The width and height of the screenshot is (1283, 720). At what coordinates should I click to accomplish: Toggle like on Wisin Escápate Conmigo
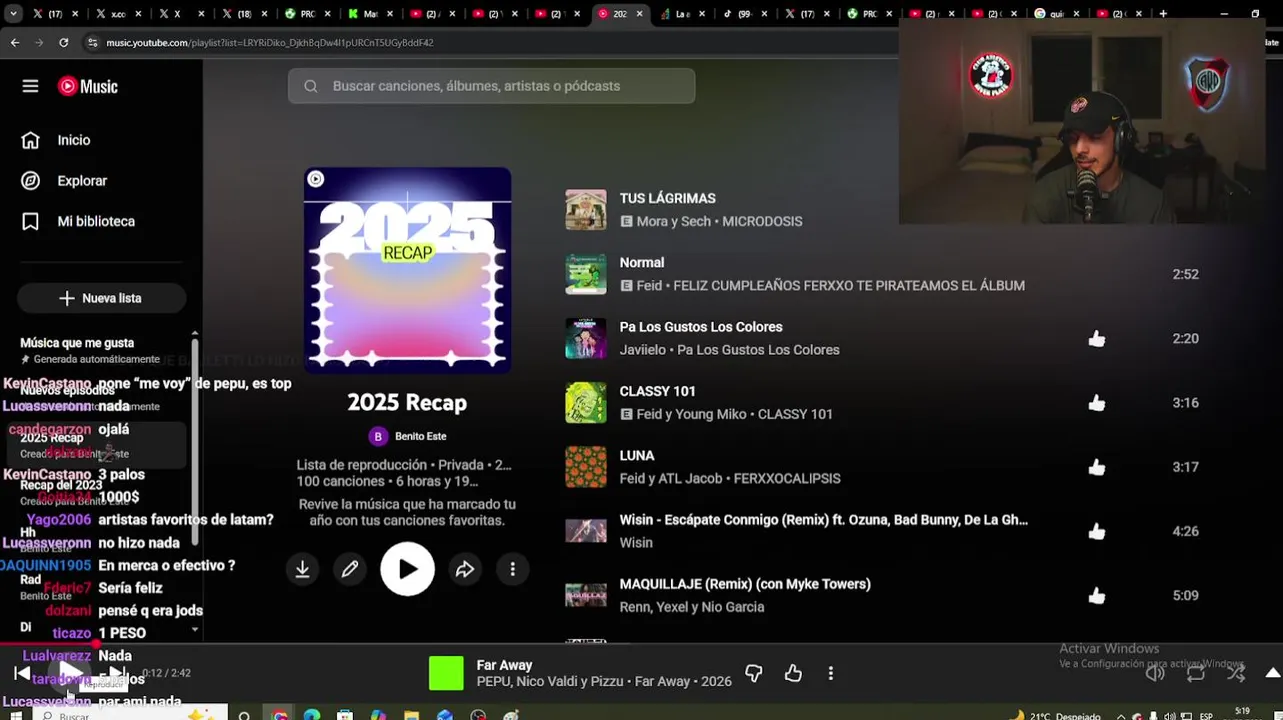pyautogui.click(x=1097, y=531)
